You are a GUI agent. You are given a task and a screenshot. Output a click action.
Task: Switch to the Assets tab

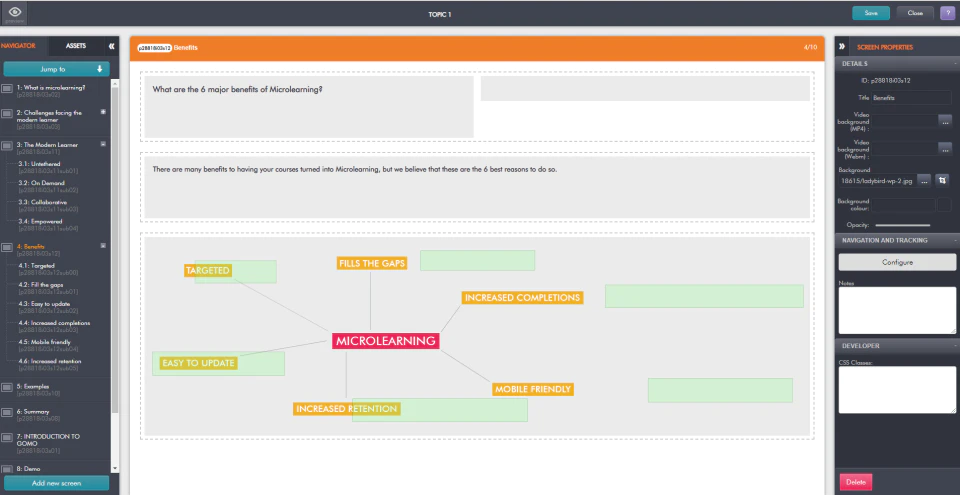pyautogui.click(x=76, y=46)
